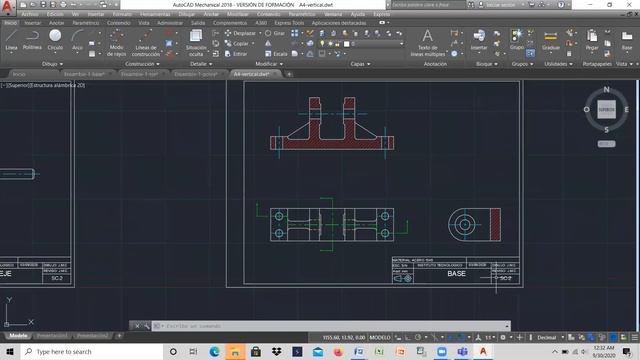Choose the Desplazar (move) tool
Image resolution: width=640 pixels, height=360 pixels.
[240, 33]
